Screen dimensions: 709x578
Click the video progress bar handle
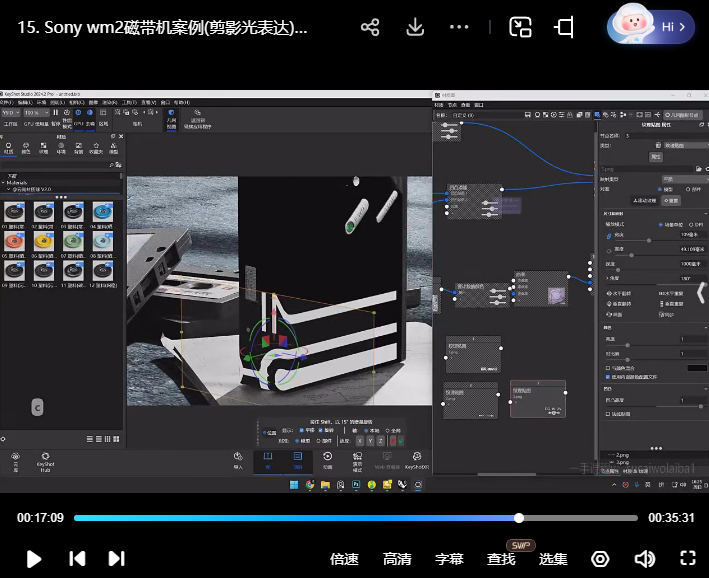click(x=519, y=518)
